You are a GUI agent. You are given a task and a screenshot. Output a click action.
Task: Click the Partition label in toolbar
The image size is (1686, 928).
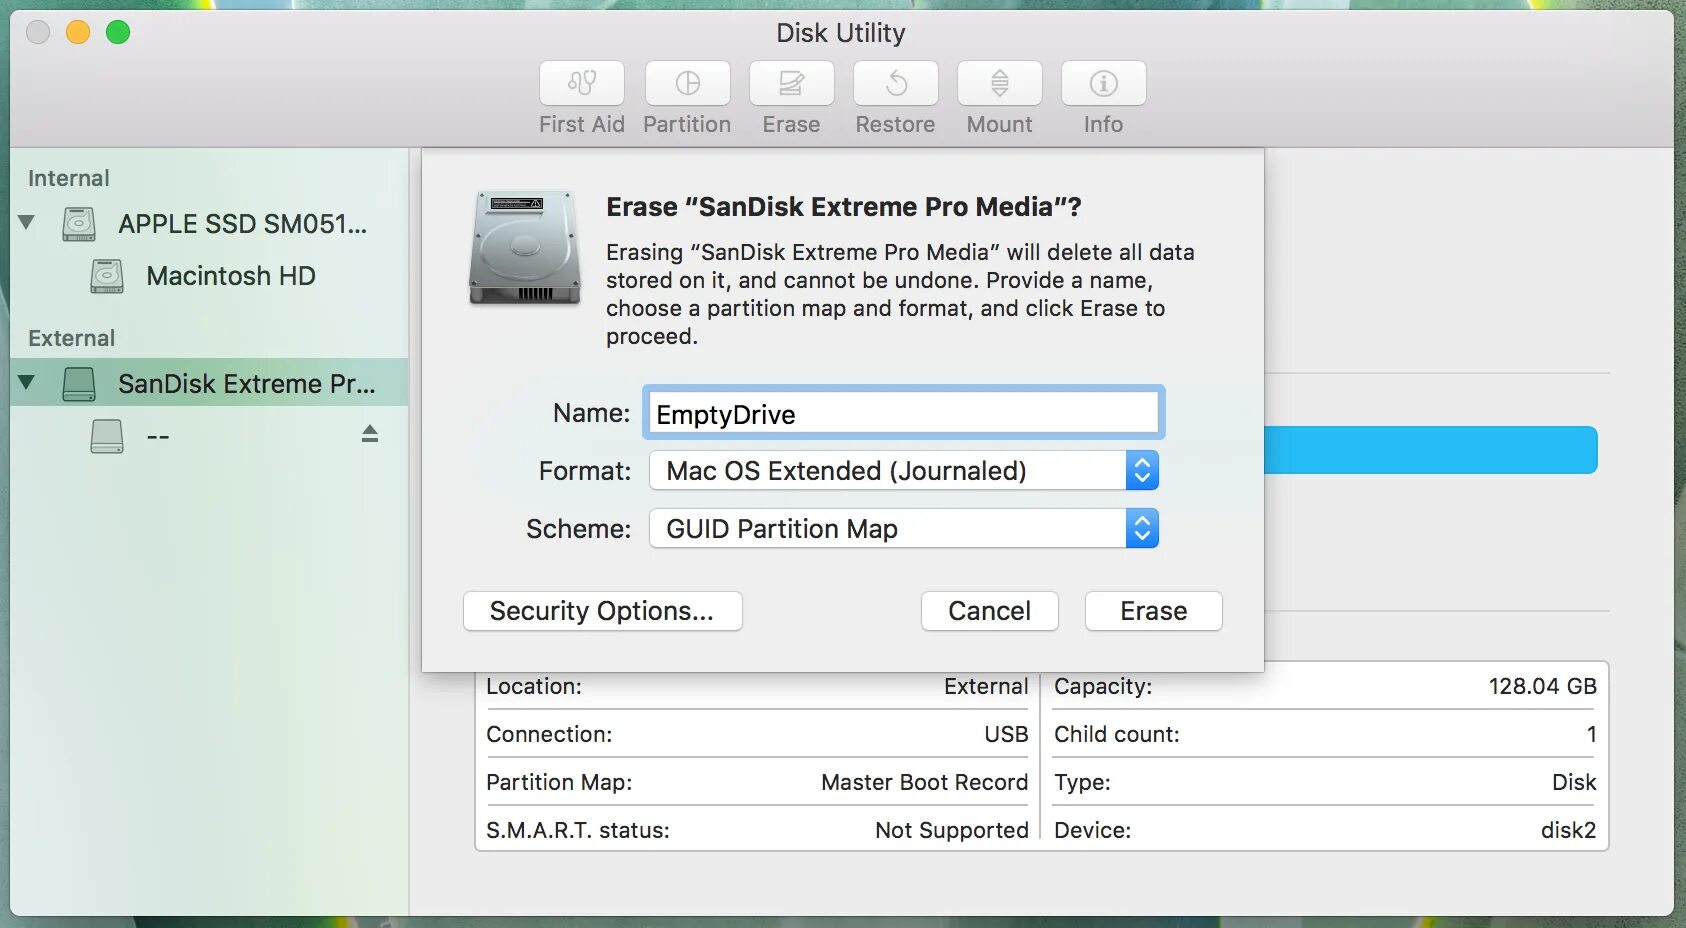click(687, 125)
